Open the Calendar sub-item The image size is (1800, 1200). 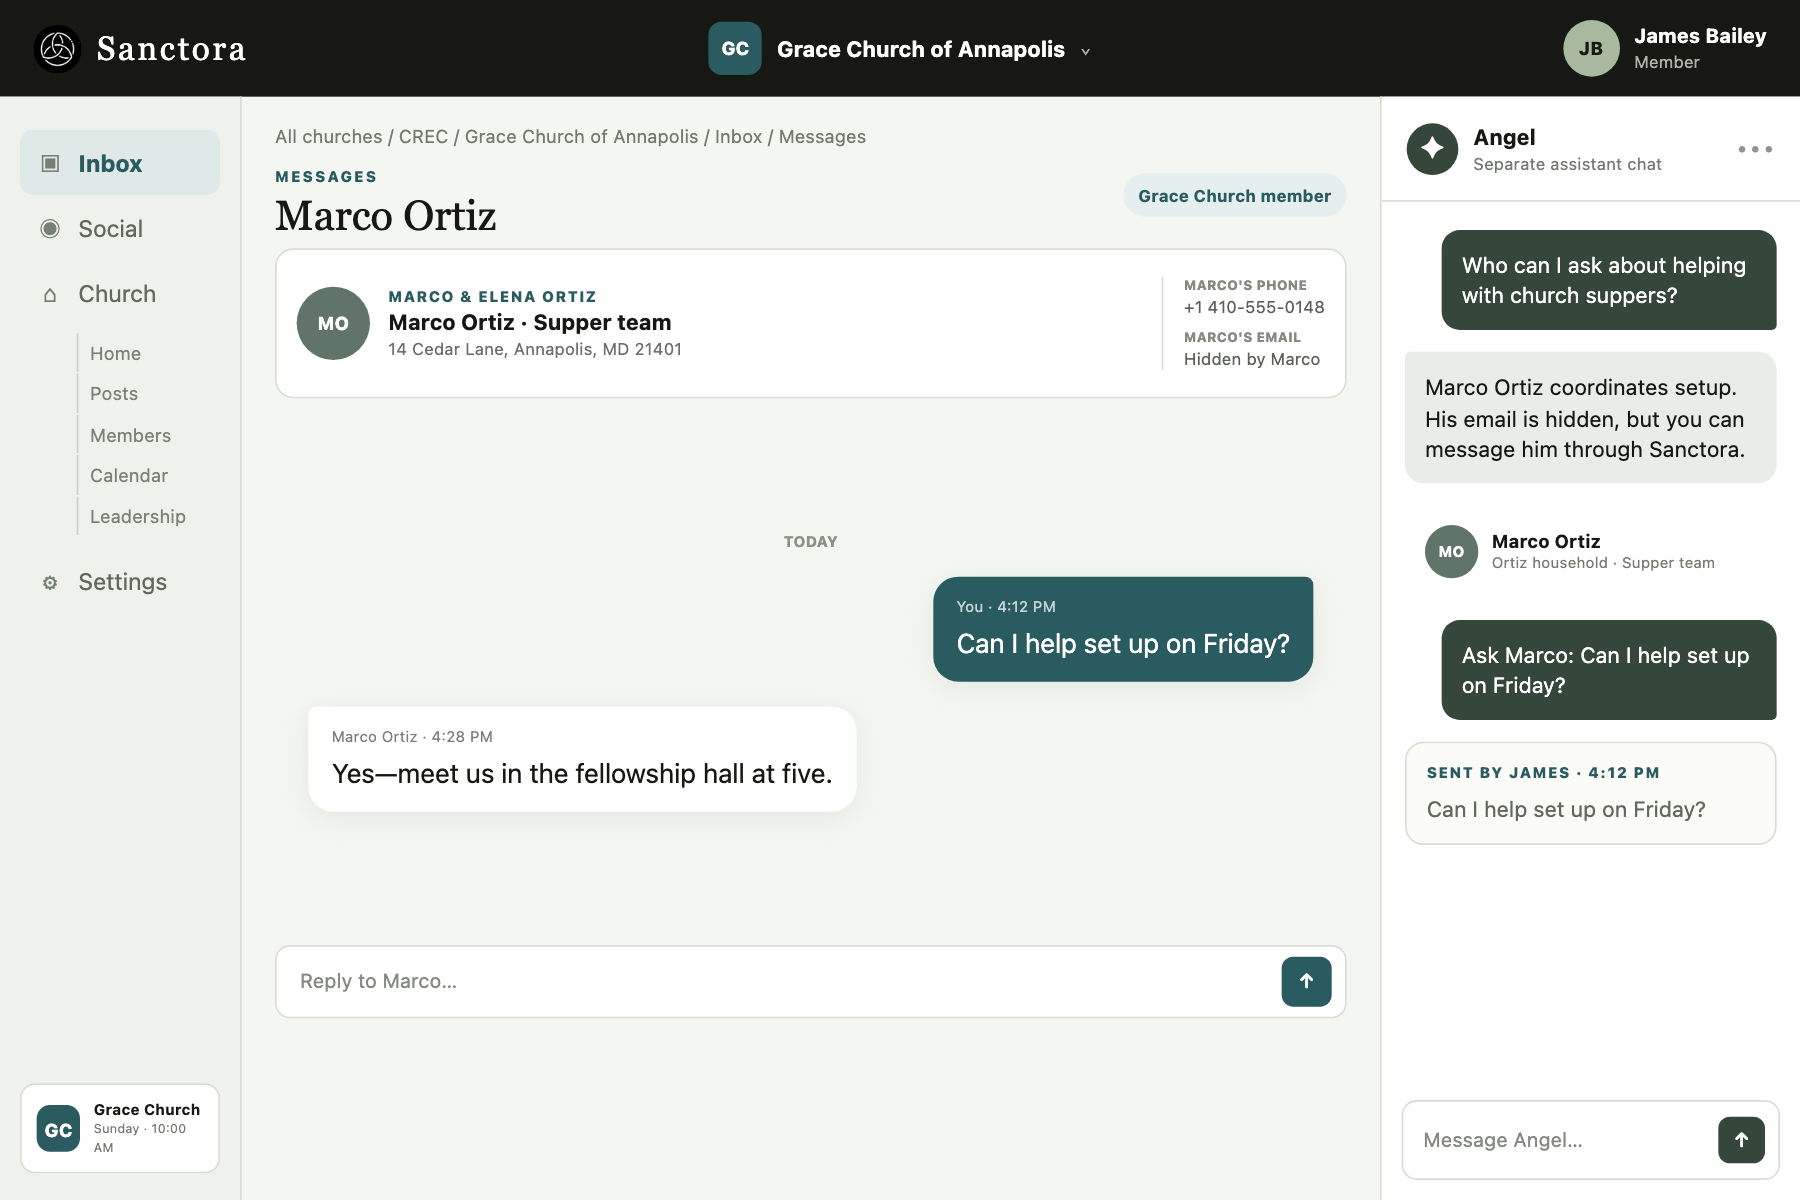click(129, 476)
